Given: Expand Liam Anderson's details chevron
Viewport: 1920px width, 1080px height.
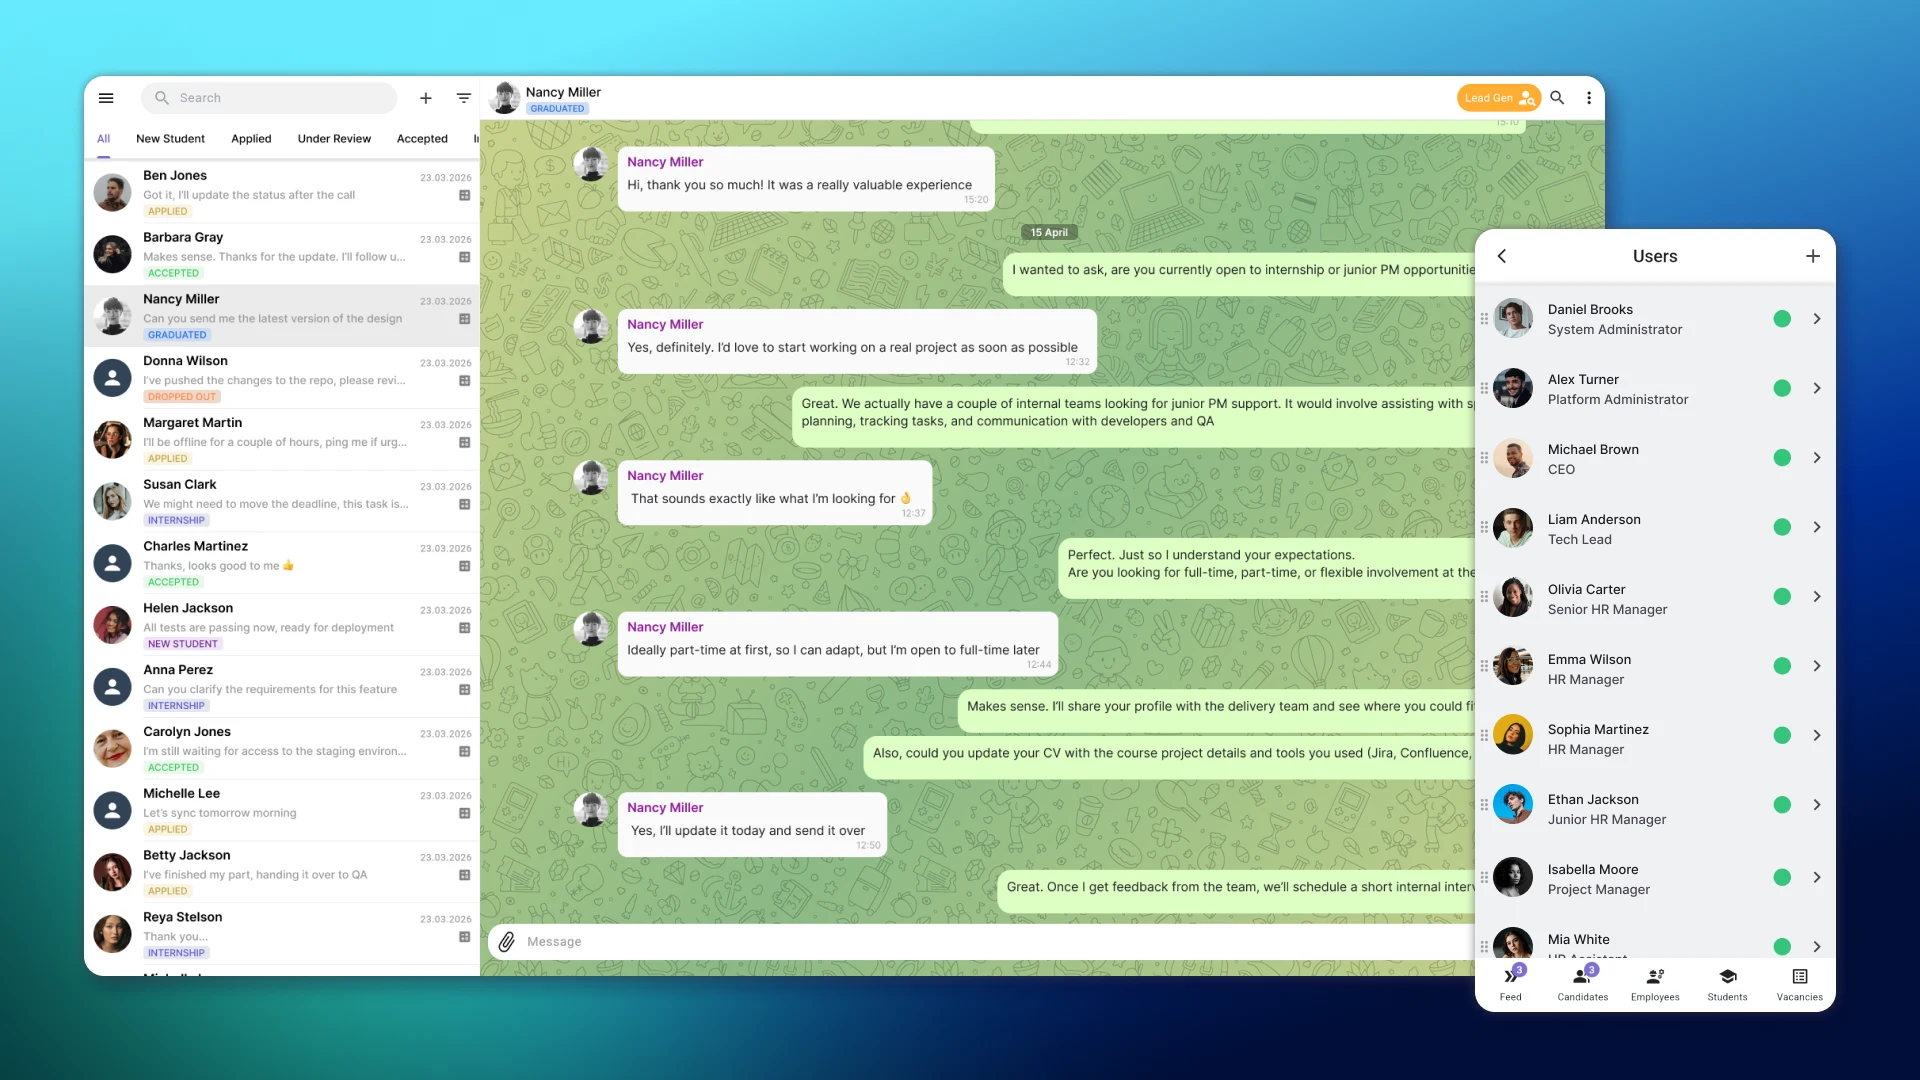Looking at the screenshot, I should point(1817,527).
